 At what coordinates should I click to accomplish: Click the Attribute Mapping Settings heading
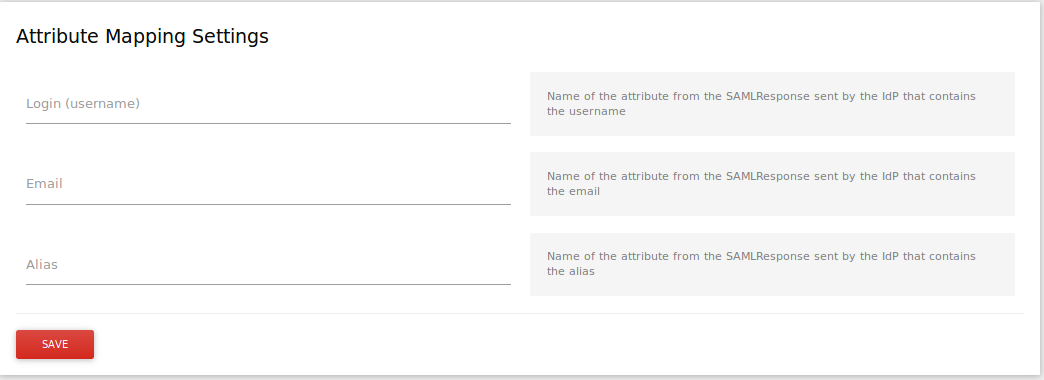[142, 36]
